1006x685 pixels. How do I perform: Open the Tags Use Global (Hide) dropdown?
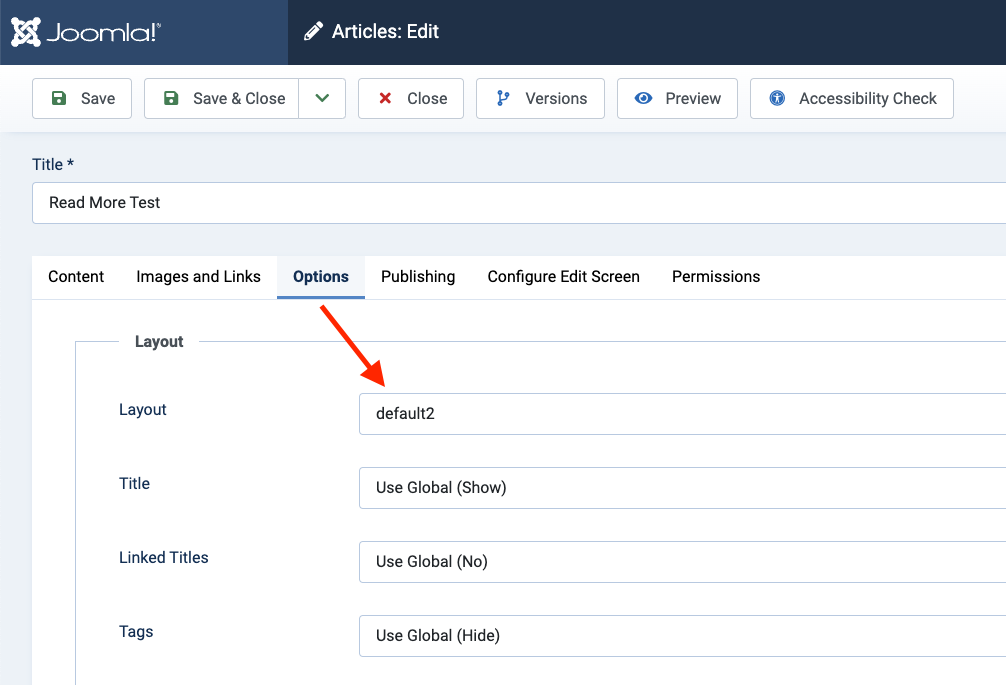point(680,636)
